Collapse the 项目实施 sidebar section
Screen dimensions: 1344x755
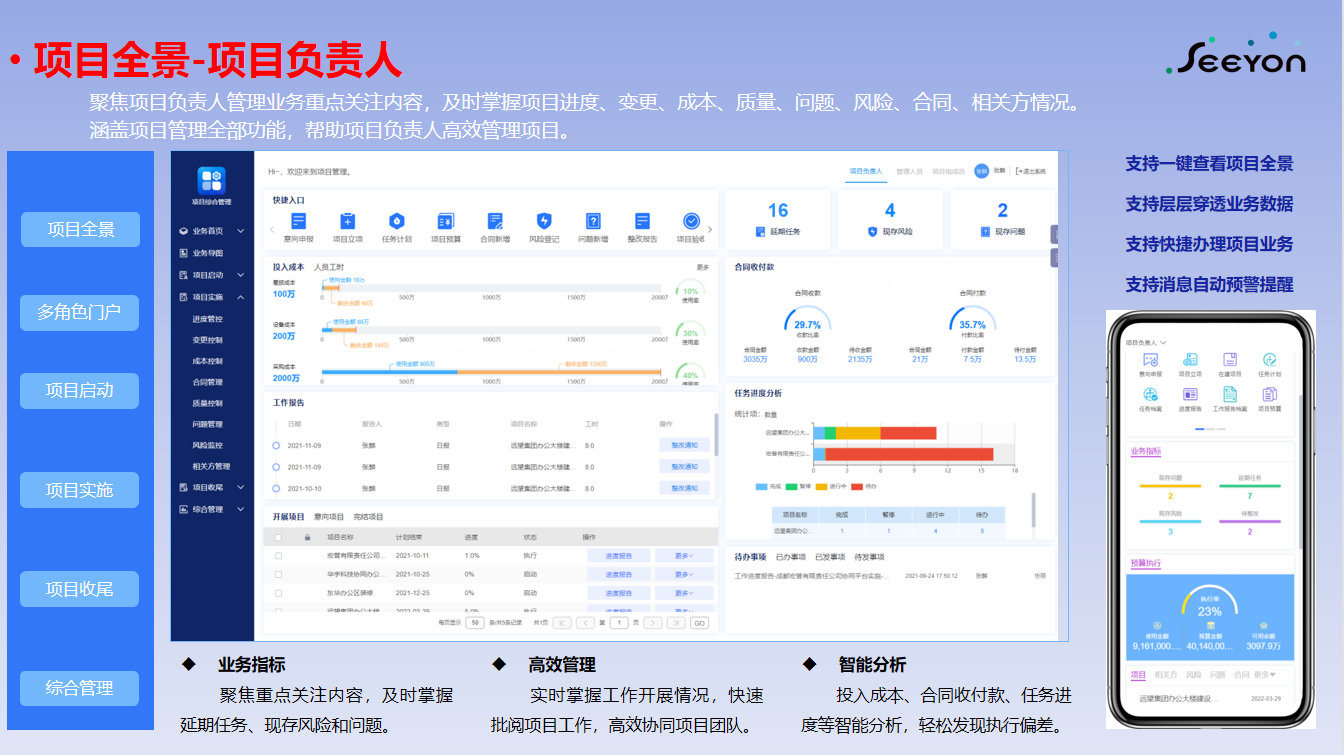[x=242, y=297]
